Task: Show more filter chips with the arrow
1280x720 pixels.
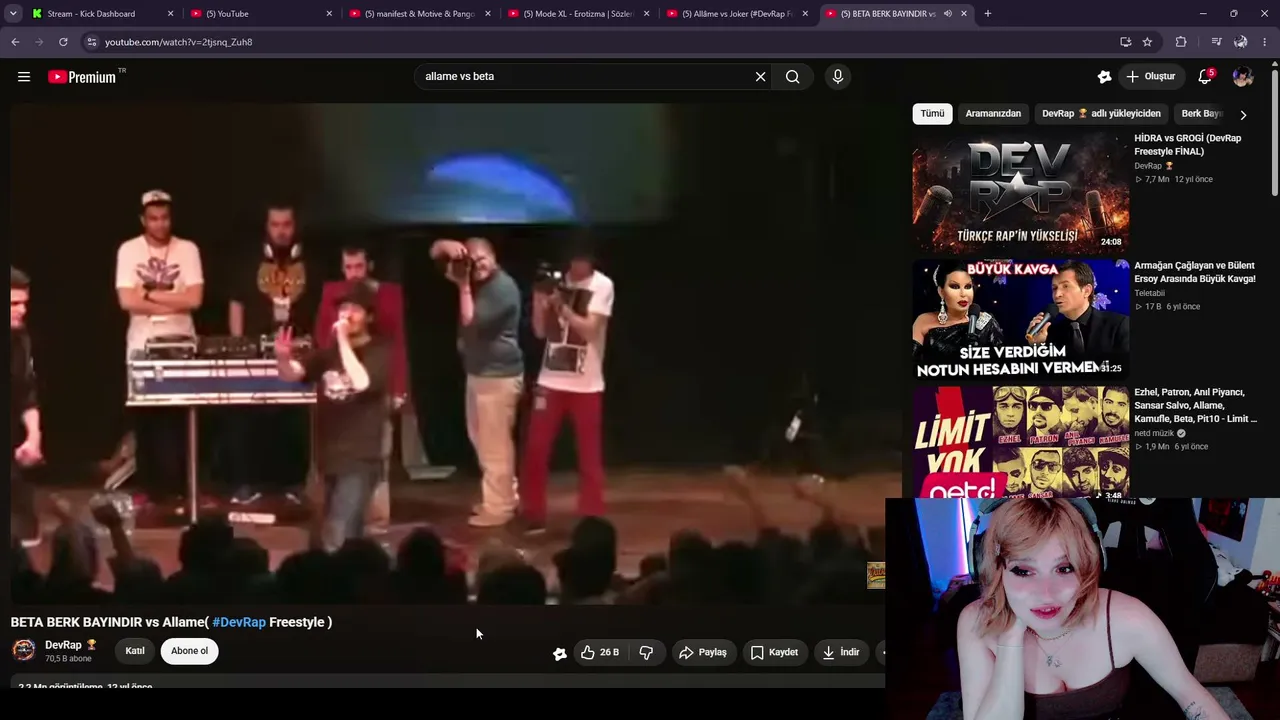Action: click(1243, 115)
